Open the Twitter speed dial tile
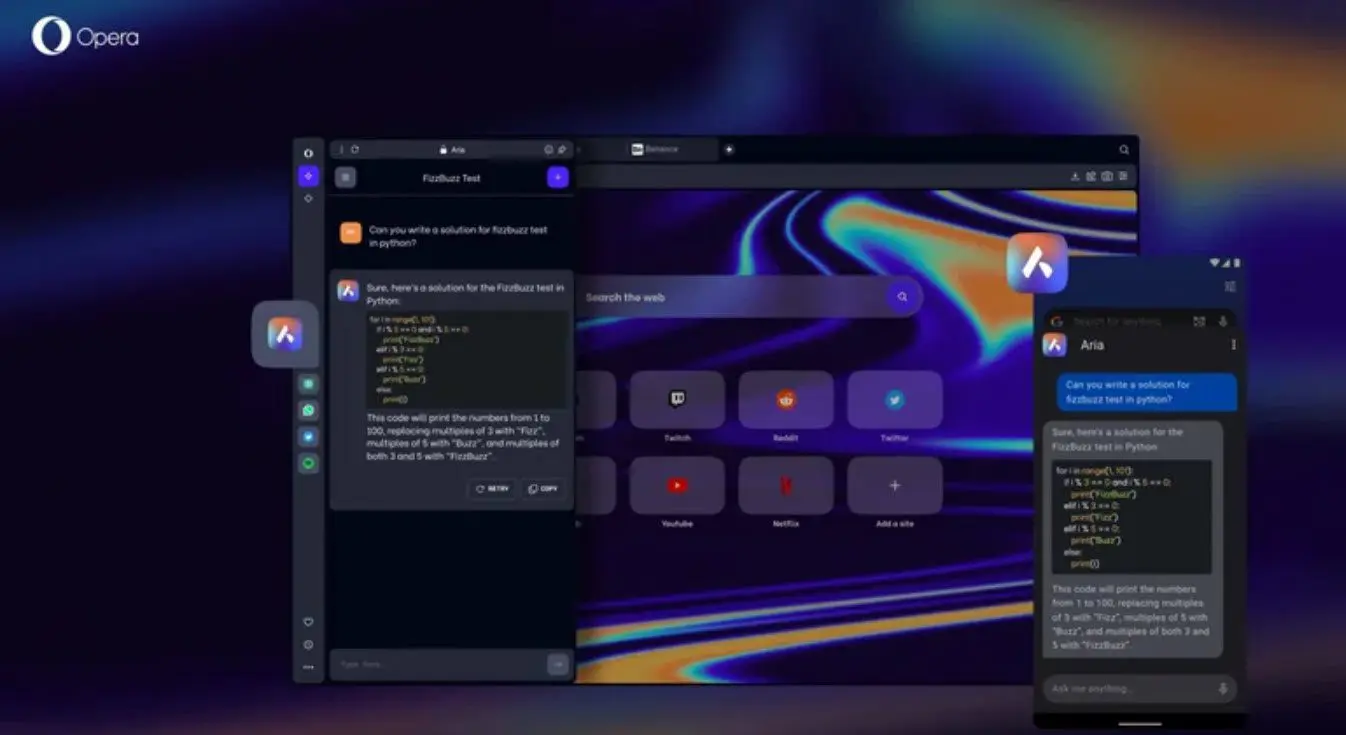This screenshot has height=735, width=1346. click(895, 400)
